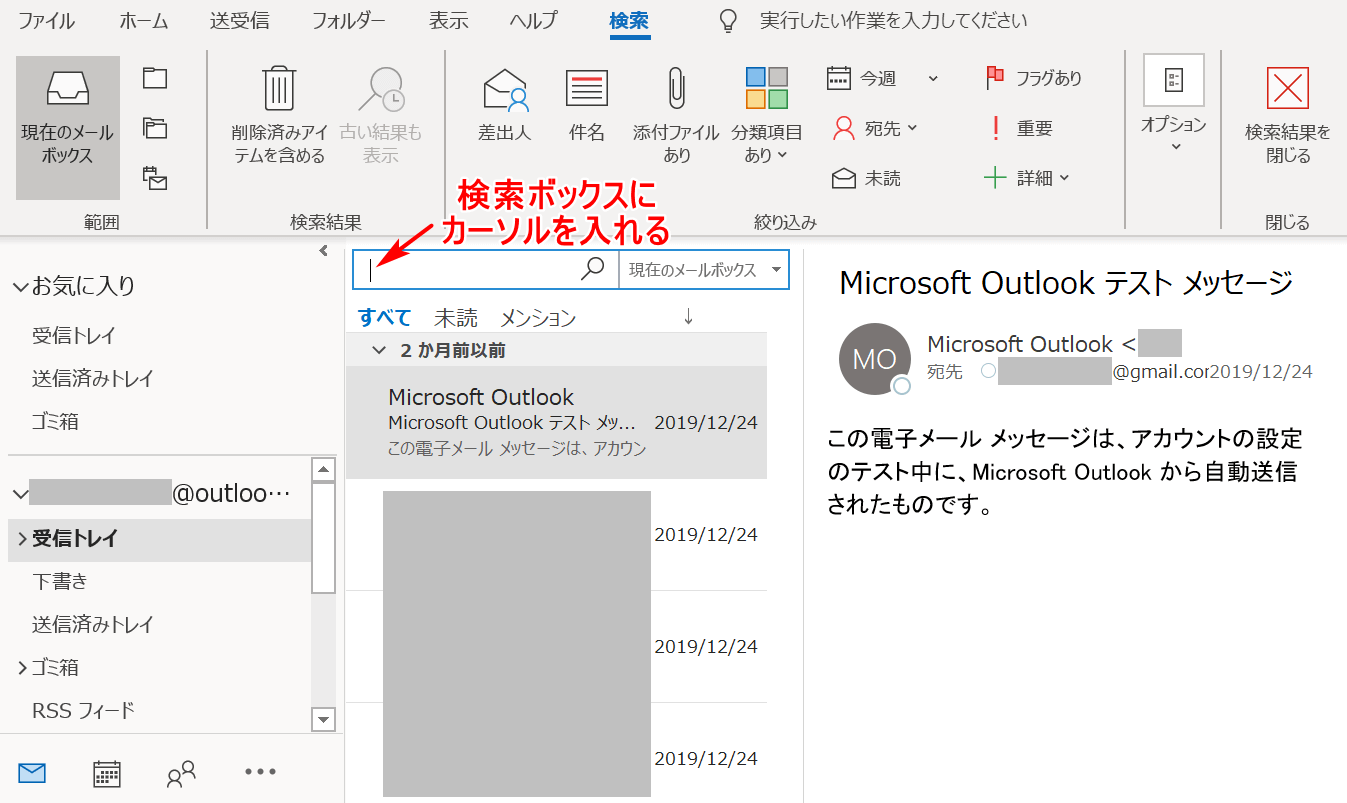
Task: Expand account Inbox (受信トレイ) folder
Action: 23,538
